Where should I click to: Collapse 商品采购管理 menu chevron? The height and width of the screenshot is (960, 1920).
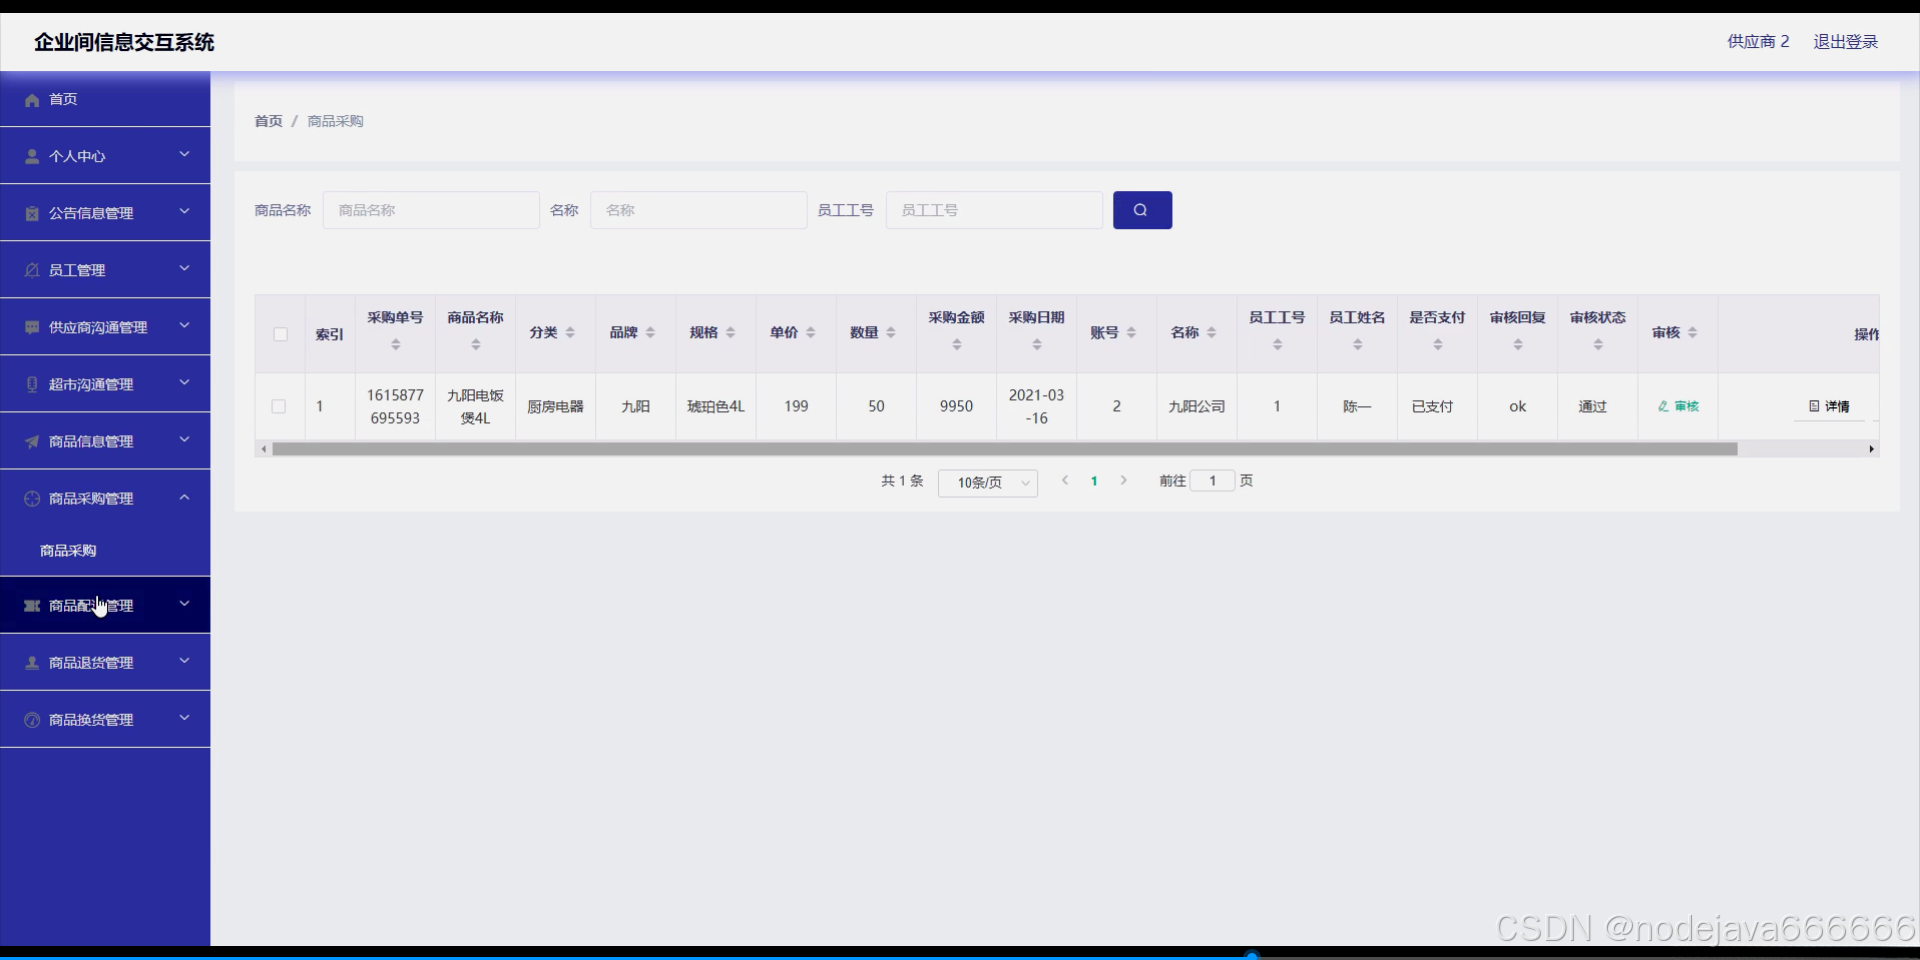pyautogui.click(x=184, y=497)
